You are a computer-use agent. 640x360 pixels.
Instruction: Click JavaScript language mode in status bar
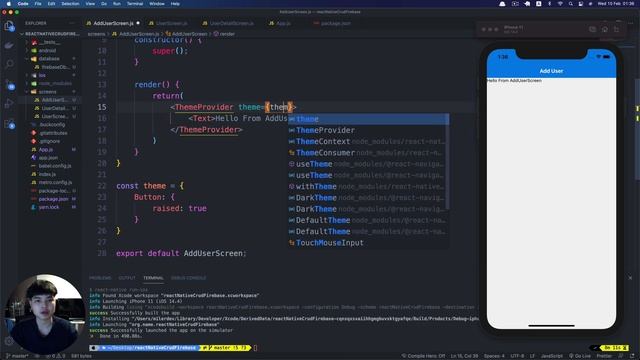(x=552, y=356)
